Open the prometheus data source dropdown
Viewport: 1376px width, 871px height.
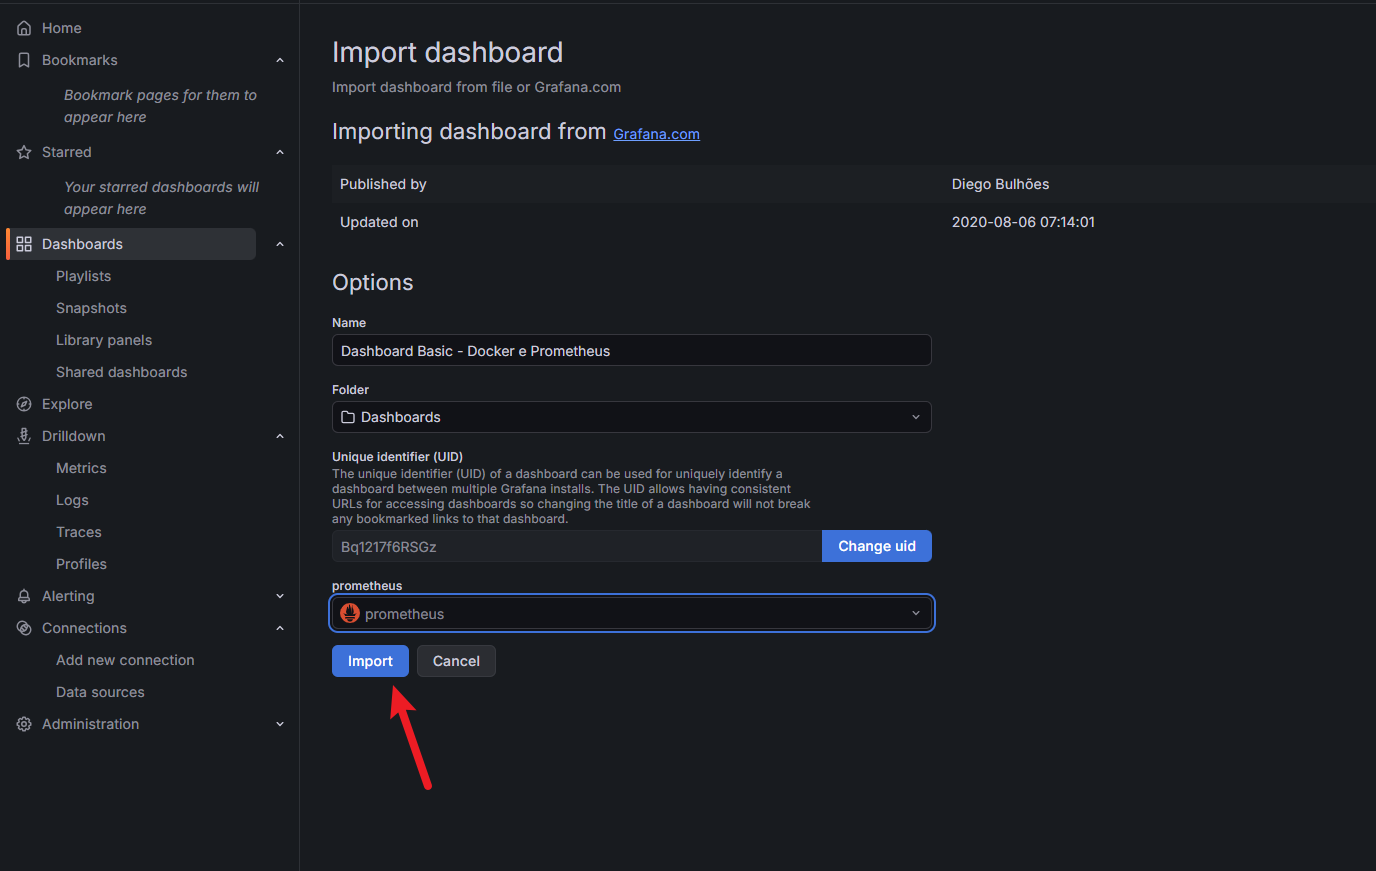[631, 613]
